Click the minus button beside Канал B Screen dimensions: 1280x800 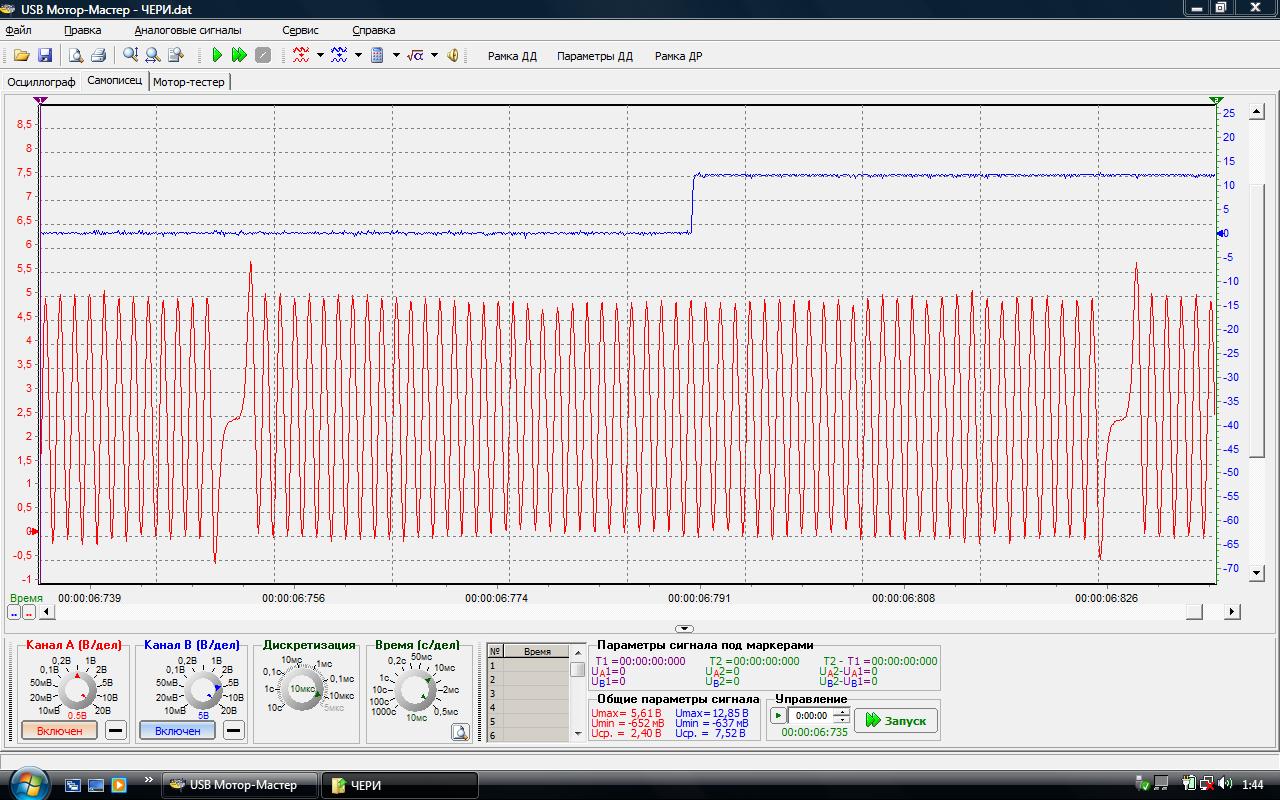[234, 731]
